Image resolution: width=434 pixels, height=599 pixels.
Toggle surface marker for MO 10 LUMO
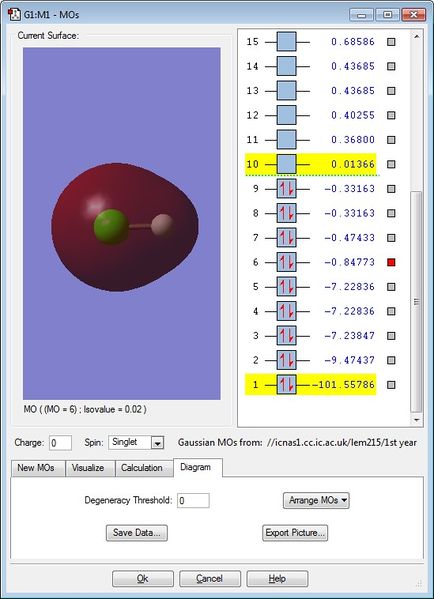point(391,164)
